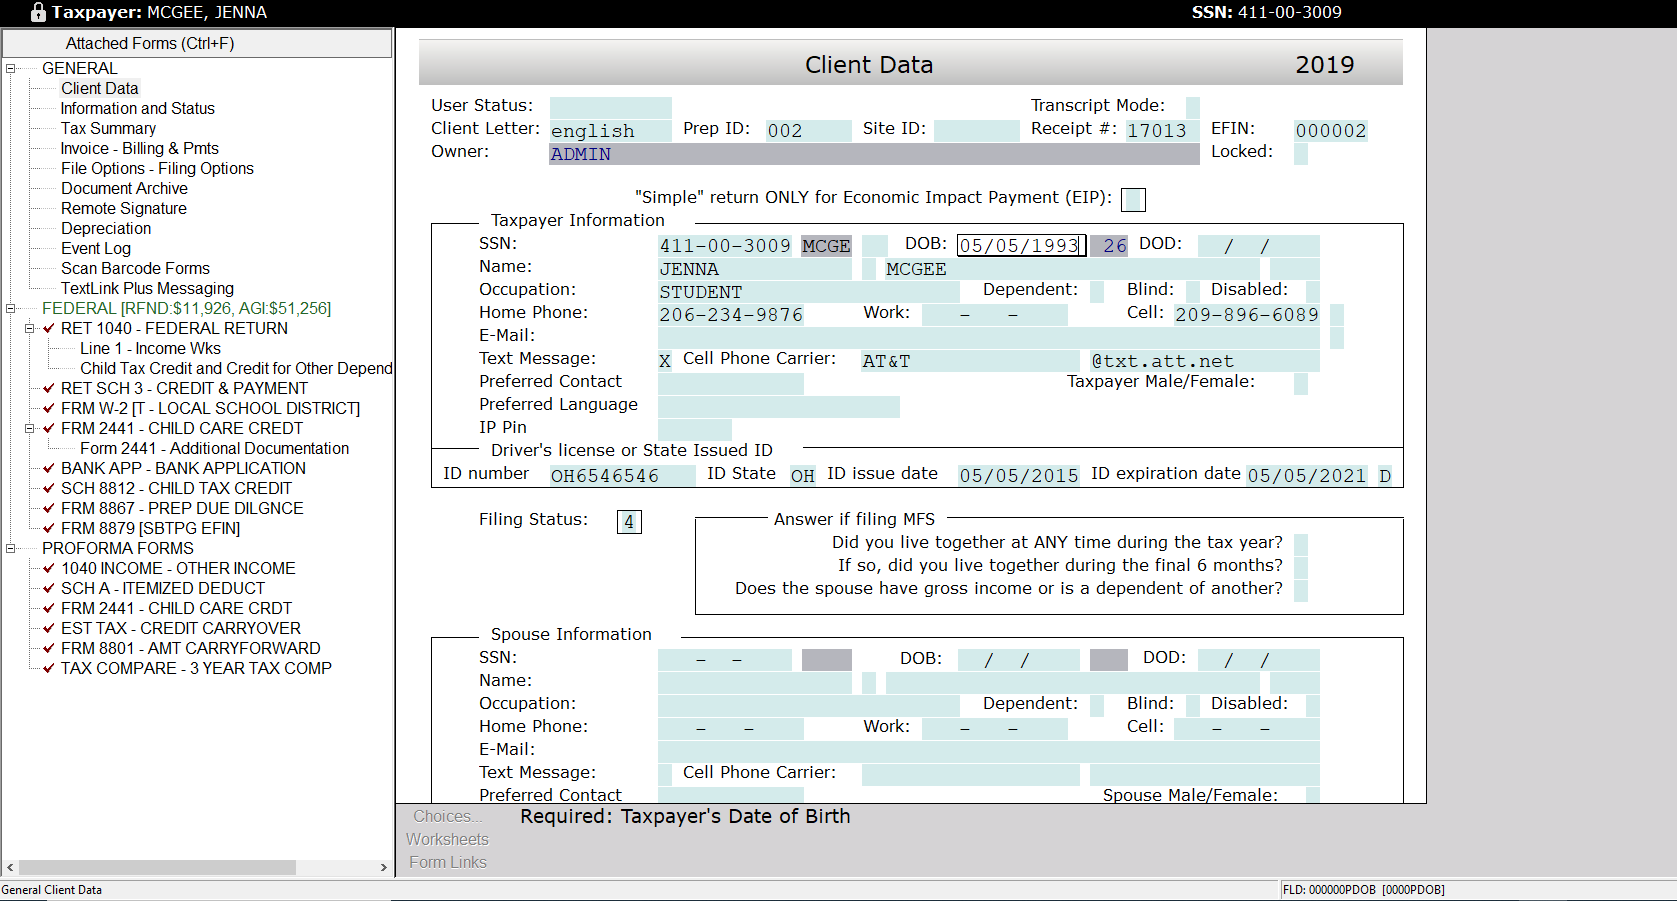The image size is (1677, 901).
Task: Collapse the FRM 2441 Child Care Credit node
Action: (30, 428)
